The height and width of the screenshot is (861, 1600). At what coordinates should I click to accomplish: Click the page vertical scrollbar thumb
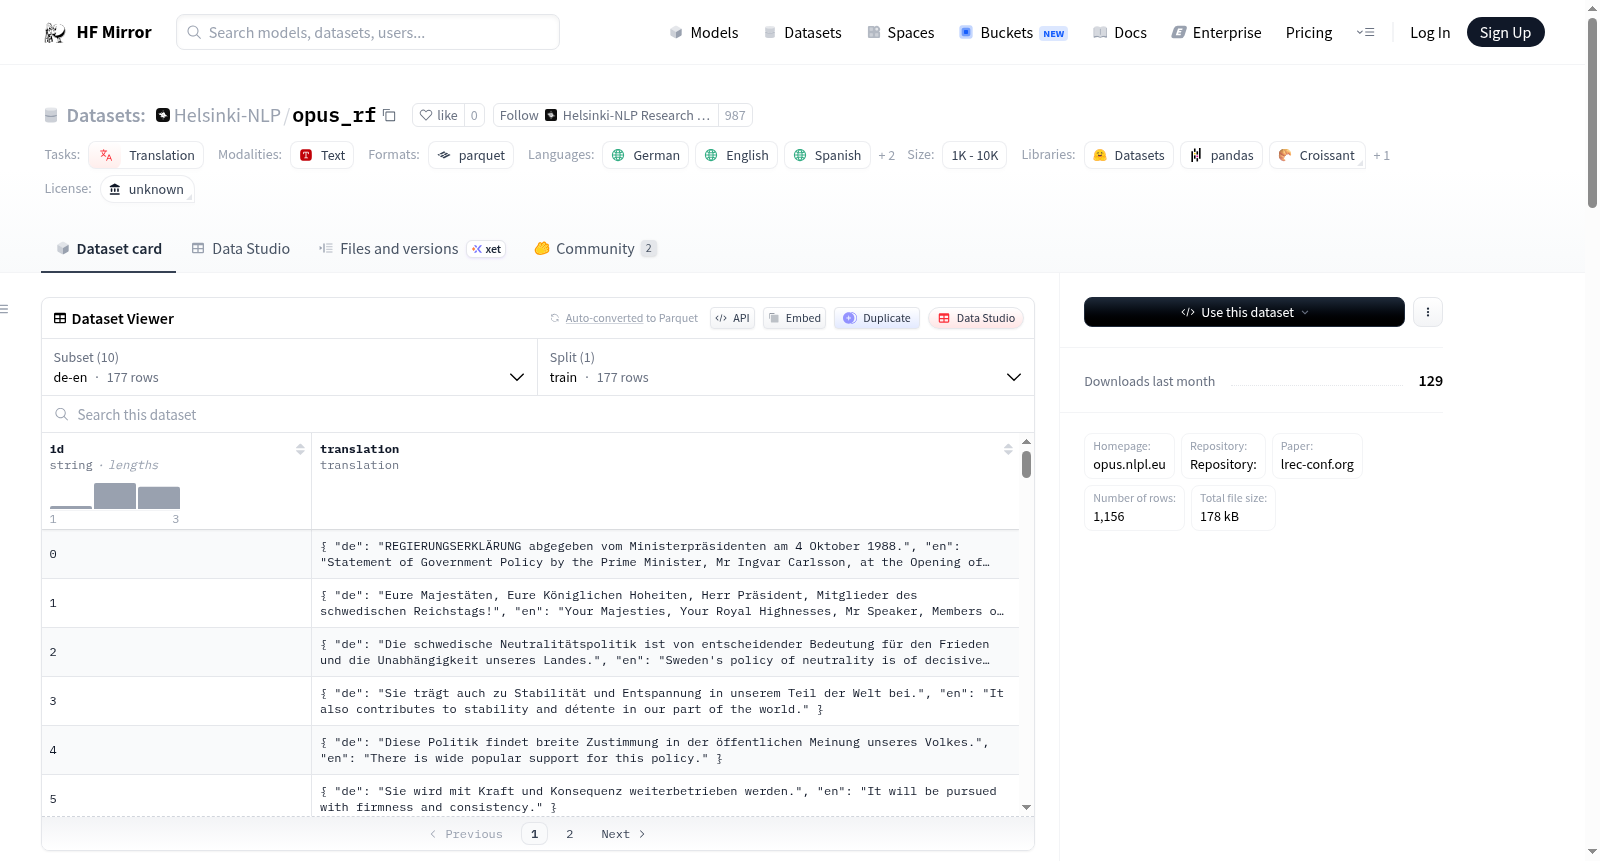(x=1592, y=112)
